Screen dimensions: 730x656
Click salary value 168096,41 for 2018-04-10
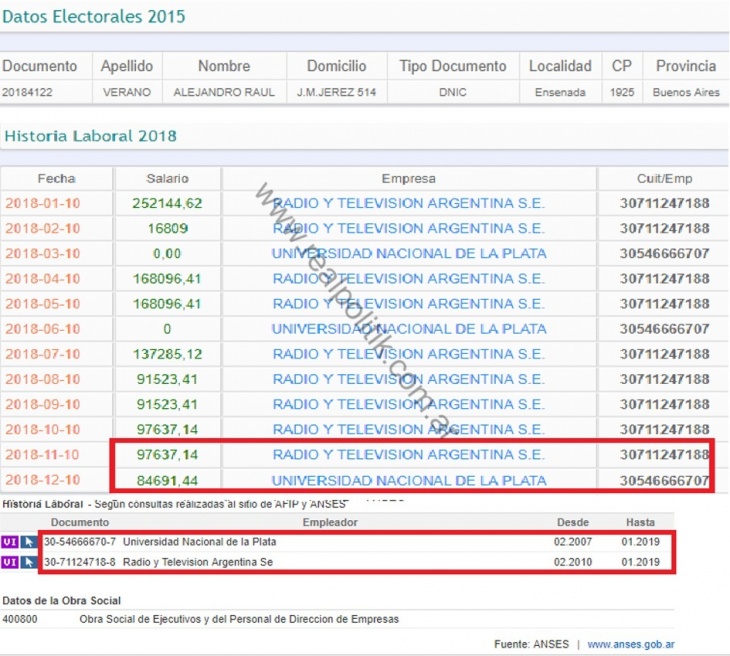click(167, 279)
